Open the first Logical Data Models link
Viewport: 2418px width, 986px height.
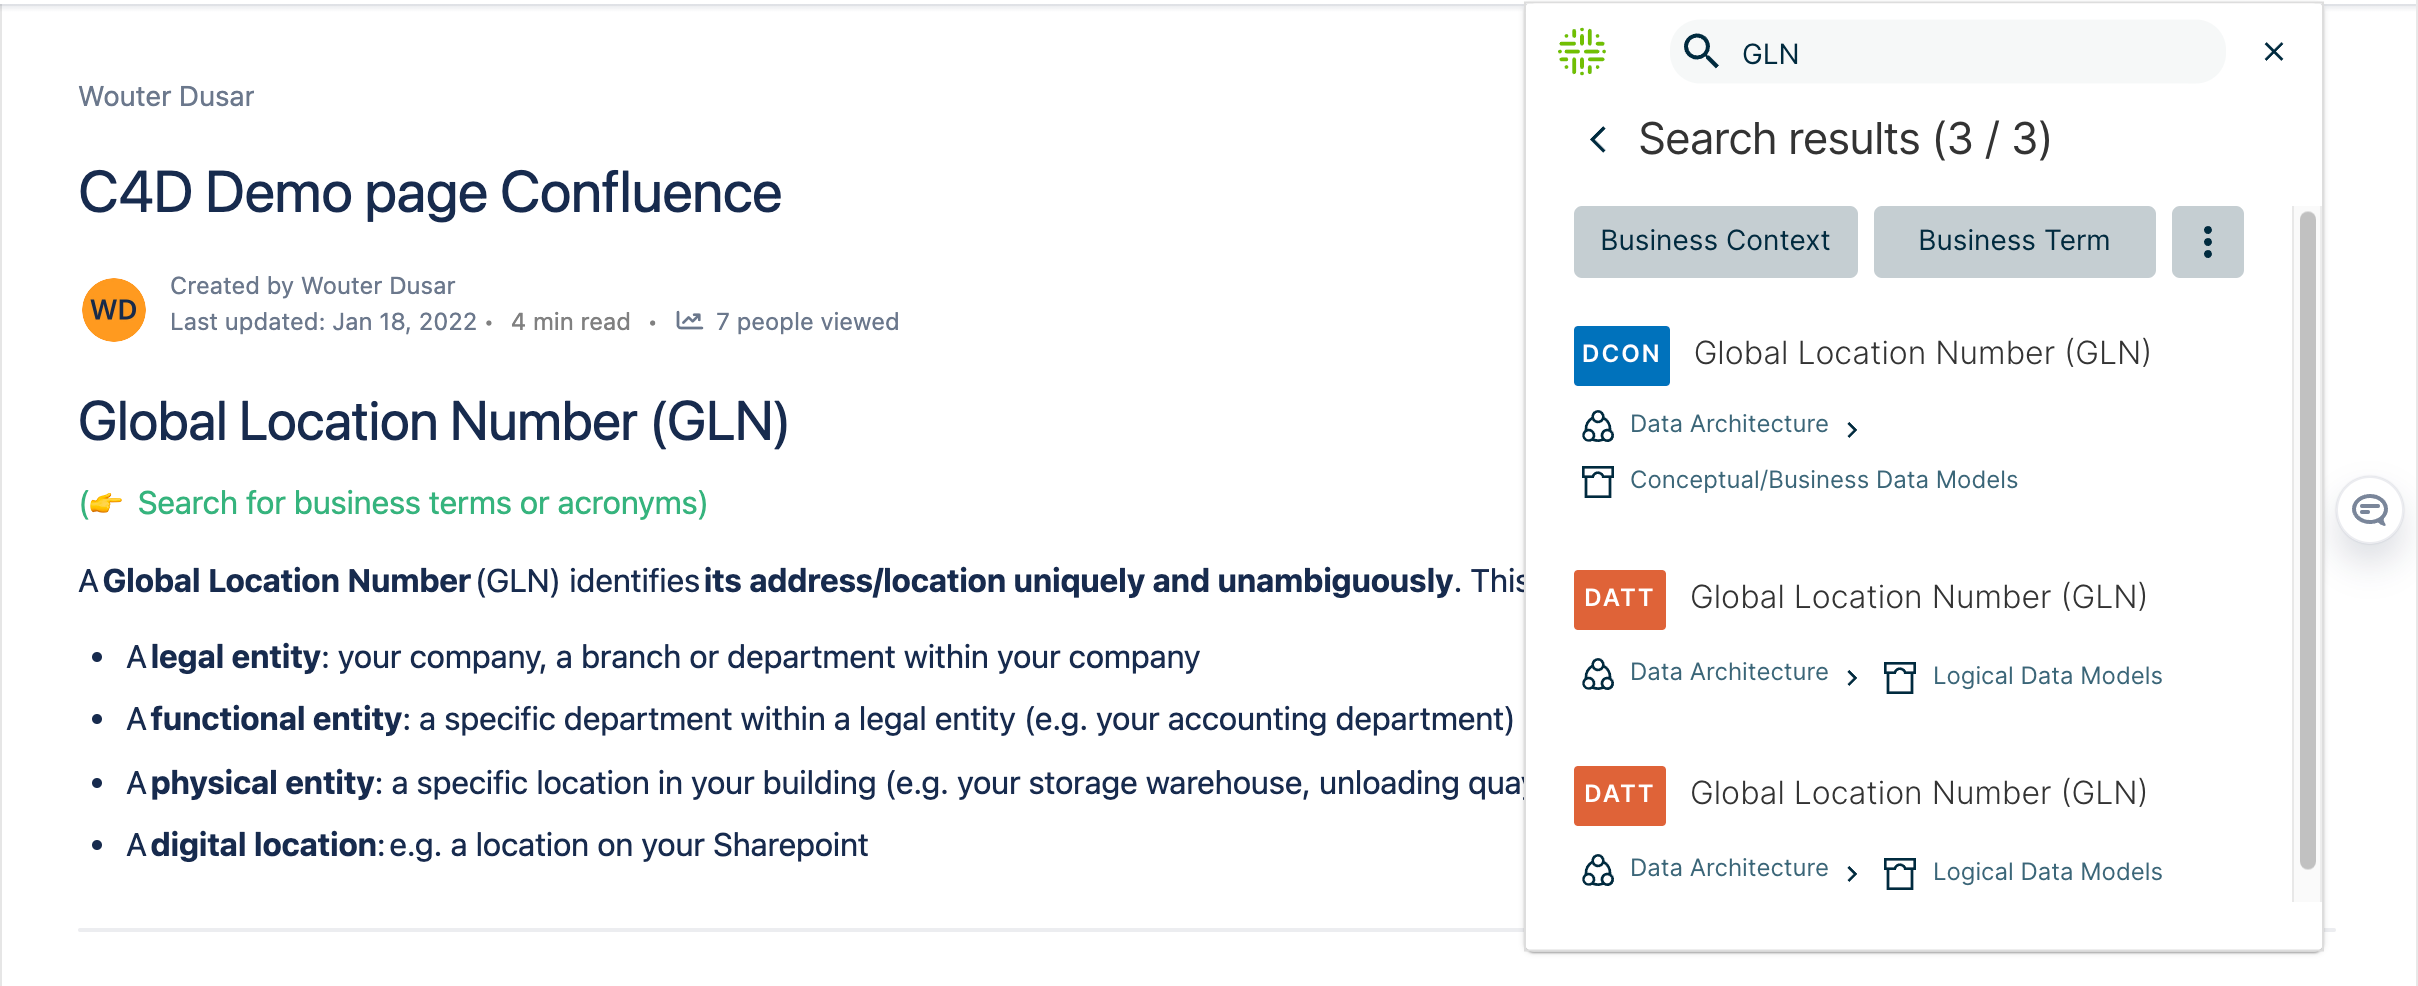2047,677
